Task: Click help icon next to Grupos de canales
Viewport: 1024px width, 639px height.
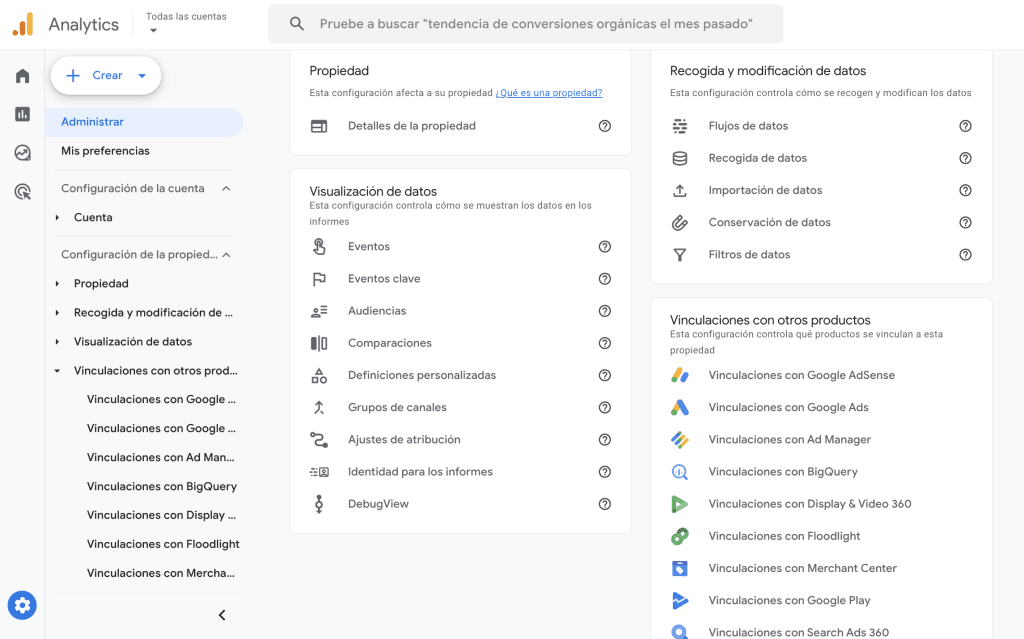Action: (605, 408)
